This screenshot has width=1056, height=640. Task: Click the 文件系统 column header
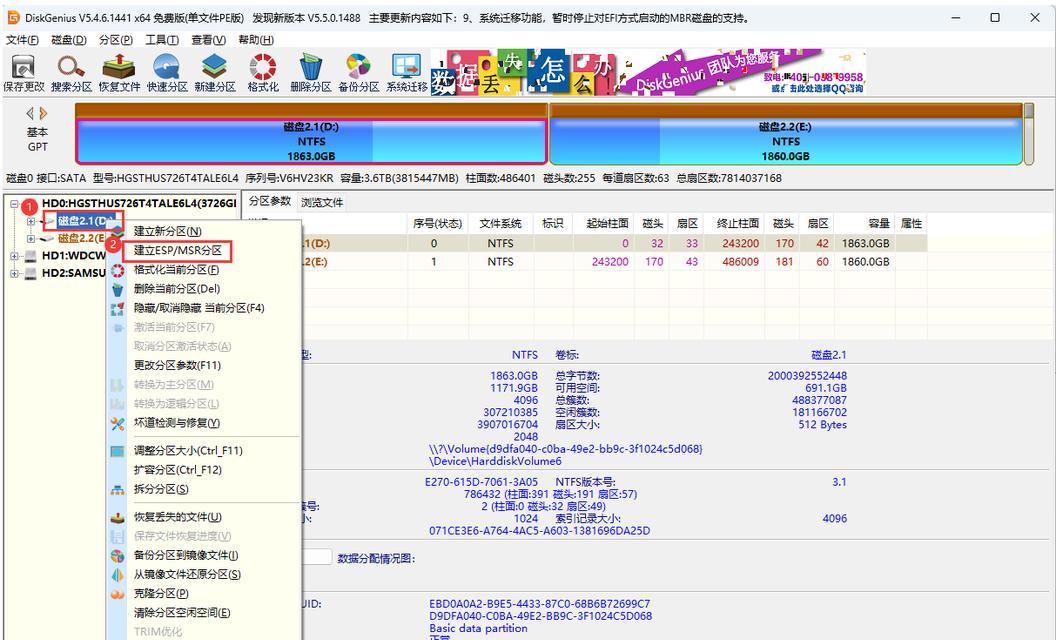tap(500, 224)
